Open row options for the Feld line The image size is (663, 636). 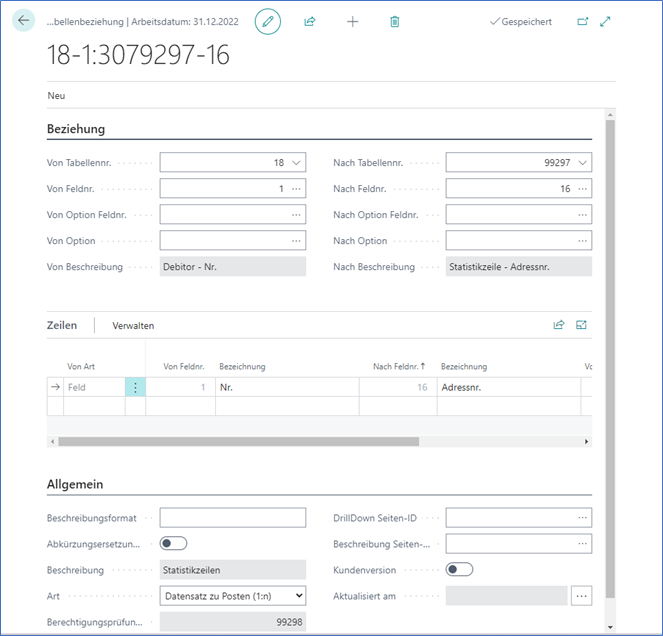click(135, 388)
